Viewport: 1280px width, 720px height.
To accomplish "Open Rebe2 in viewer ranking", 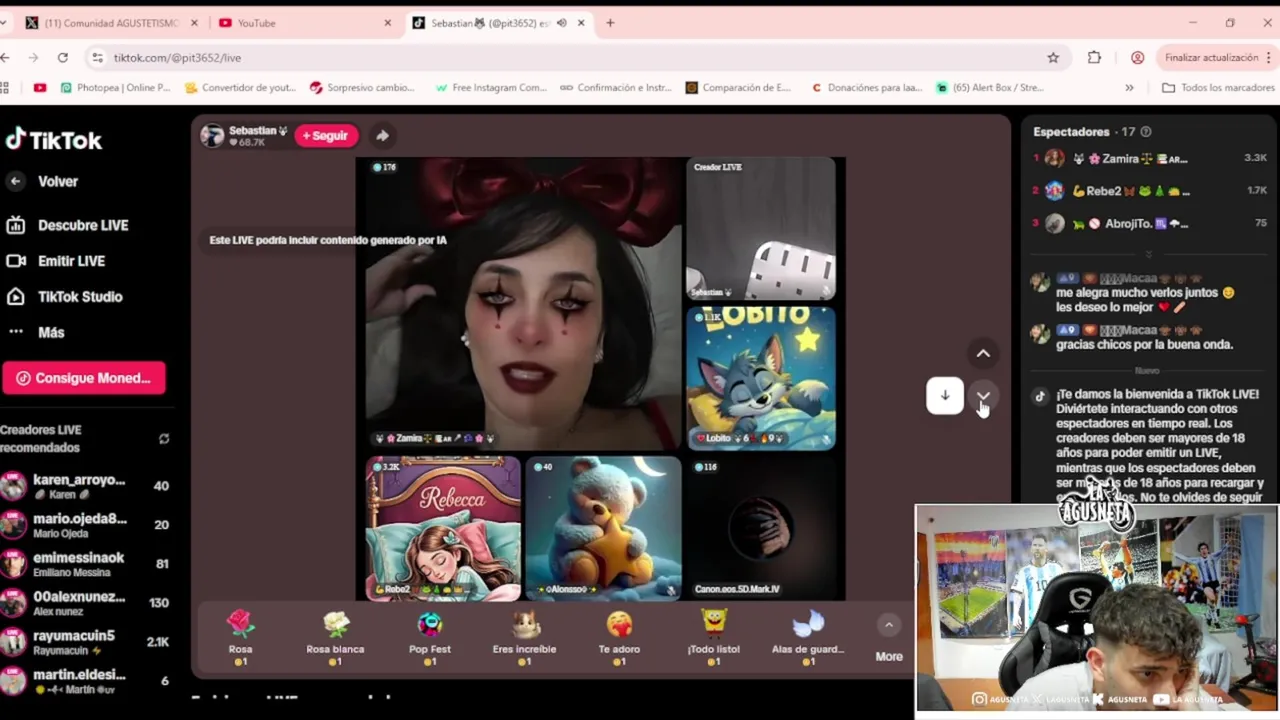I will [1150, 191].
